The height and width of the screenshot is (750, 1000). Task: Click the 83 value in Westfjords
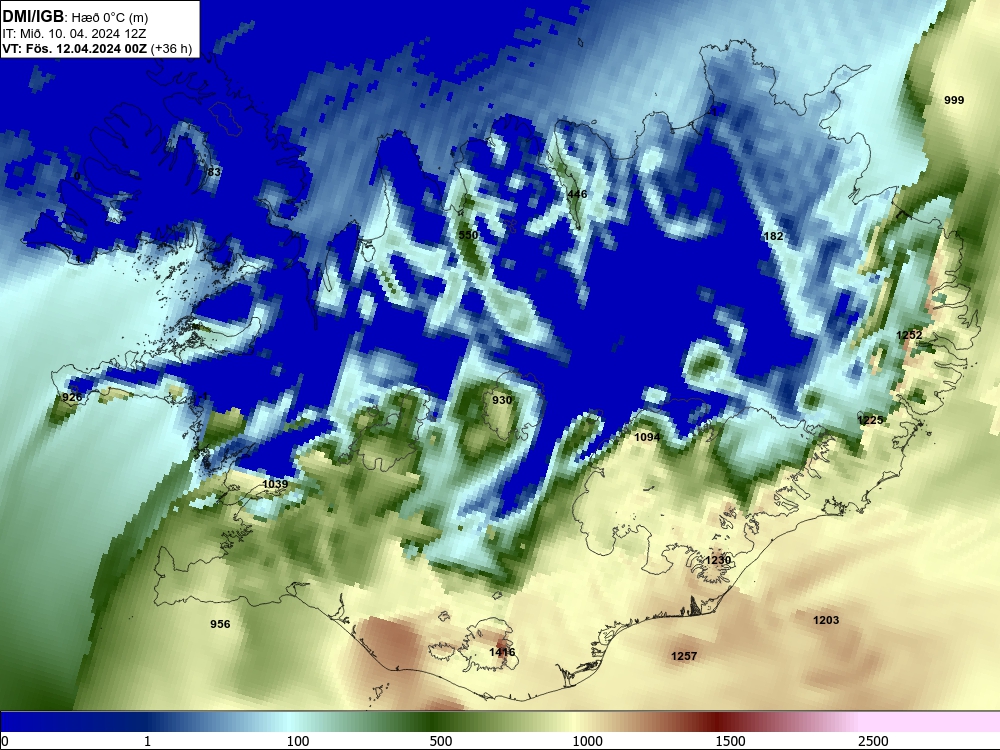pos(214,172)
